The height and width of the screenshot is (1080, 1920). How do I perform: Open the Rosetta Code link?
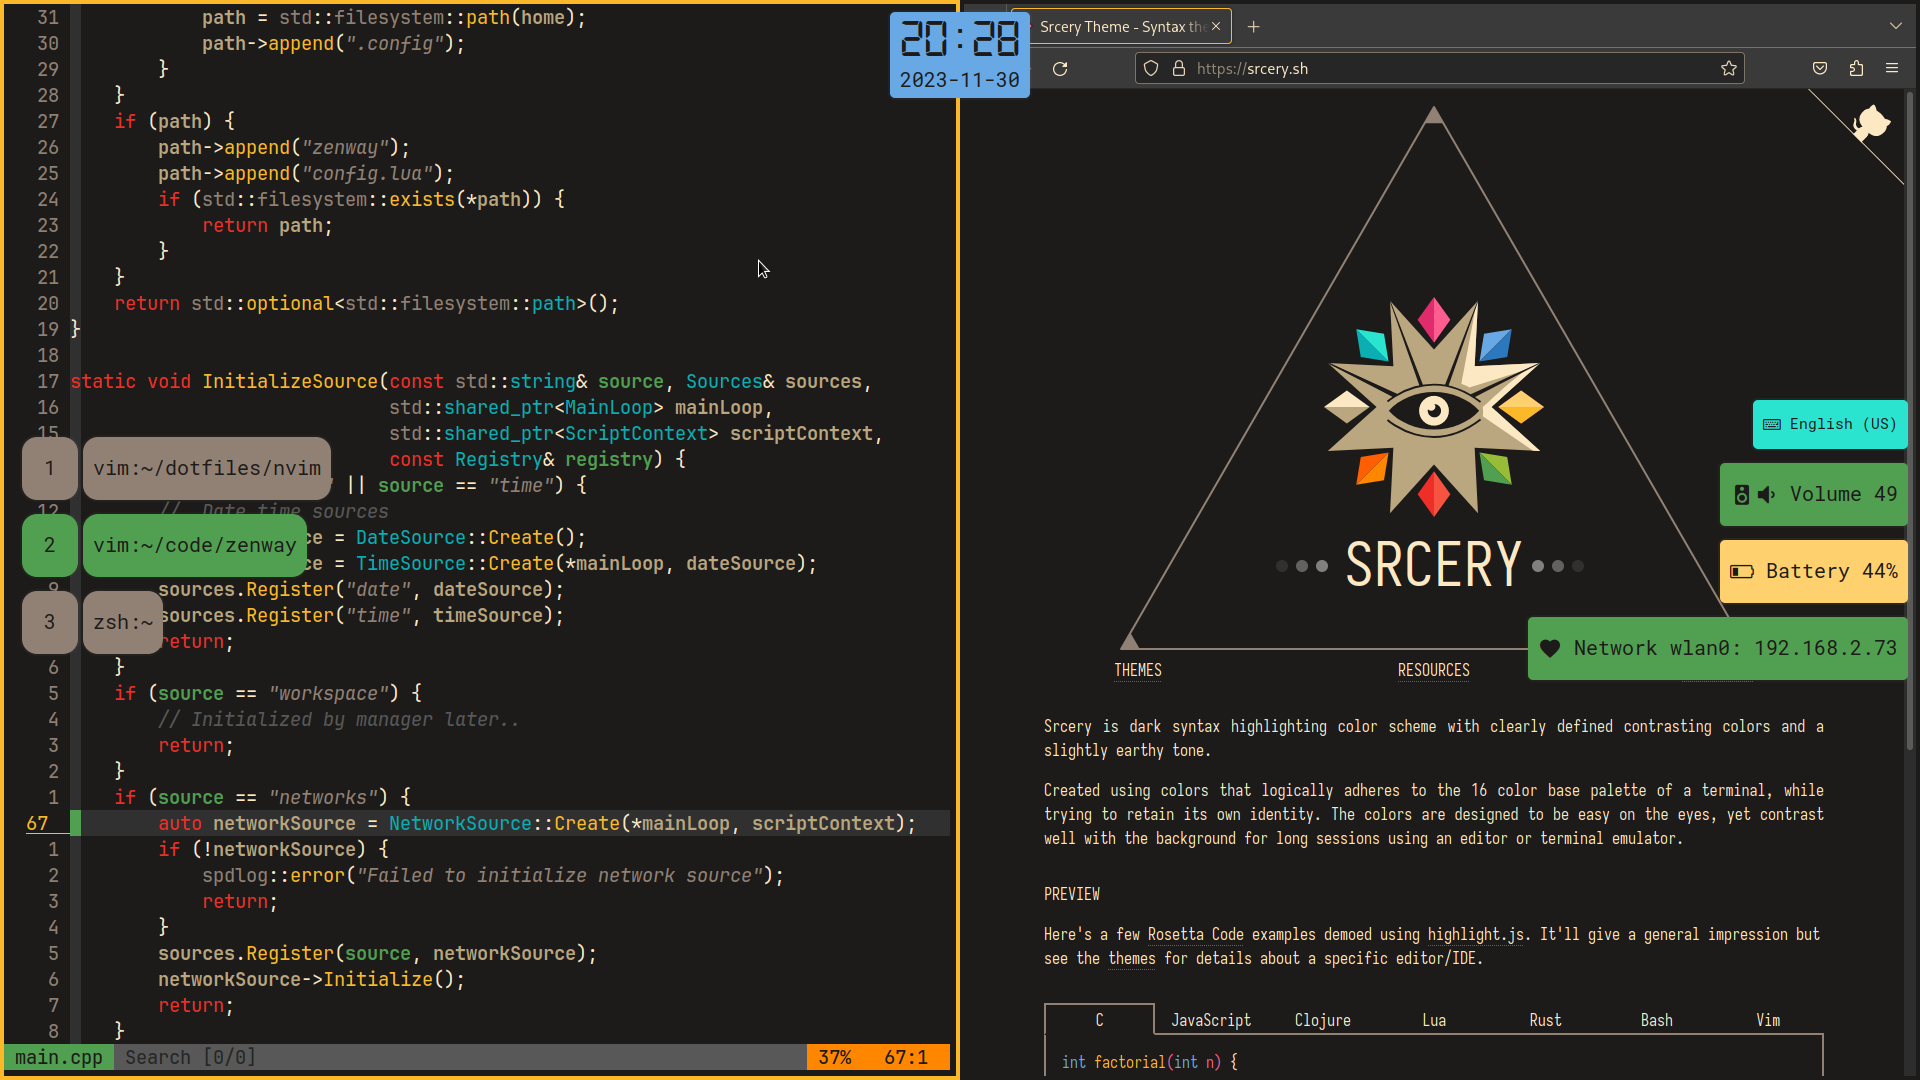pos(1195,935)
